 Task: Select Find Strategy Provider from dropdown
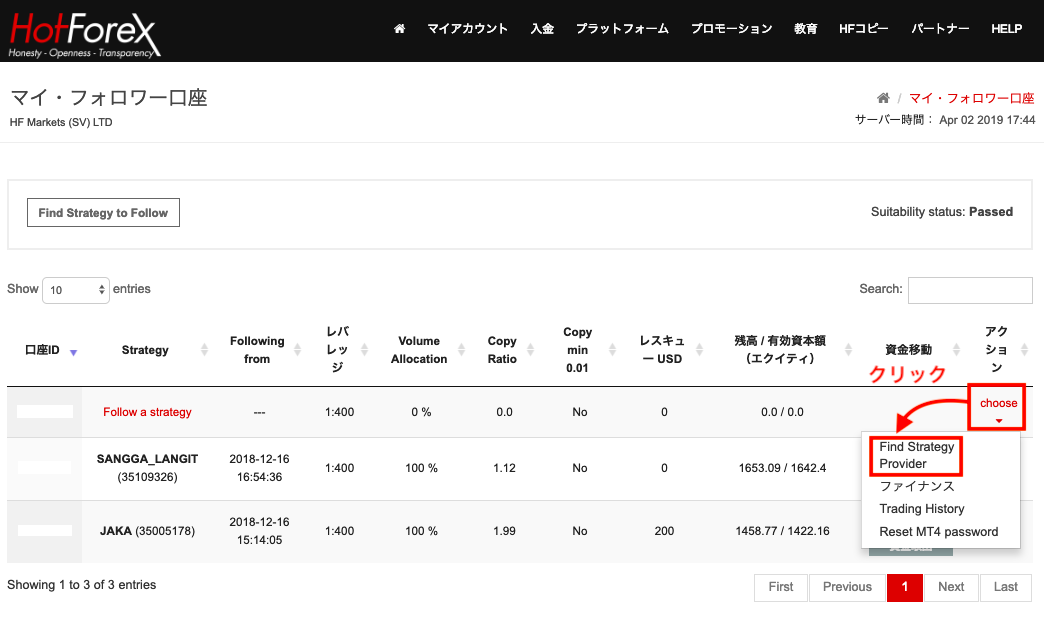916,456
